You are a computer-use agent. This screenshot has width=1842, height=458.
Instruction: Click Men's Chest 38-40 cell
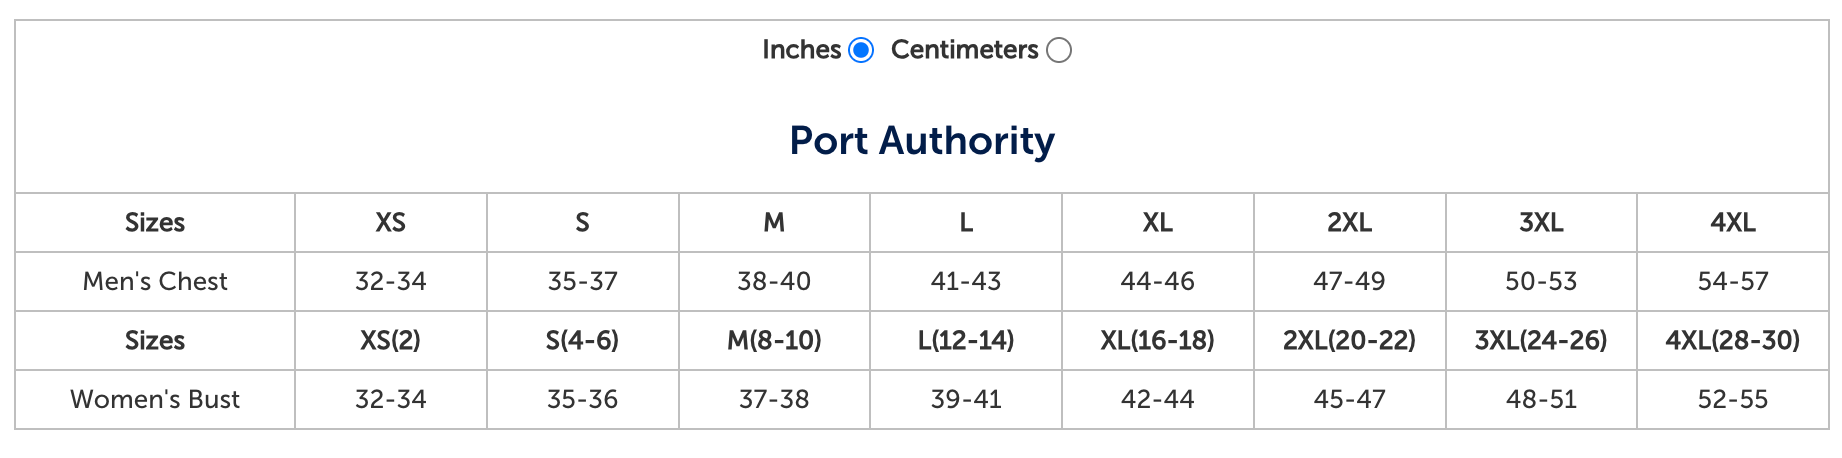pyautogui.click(x=774, y=281)
